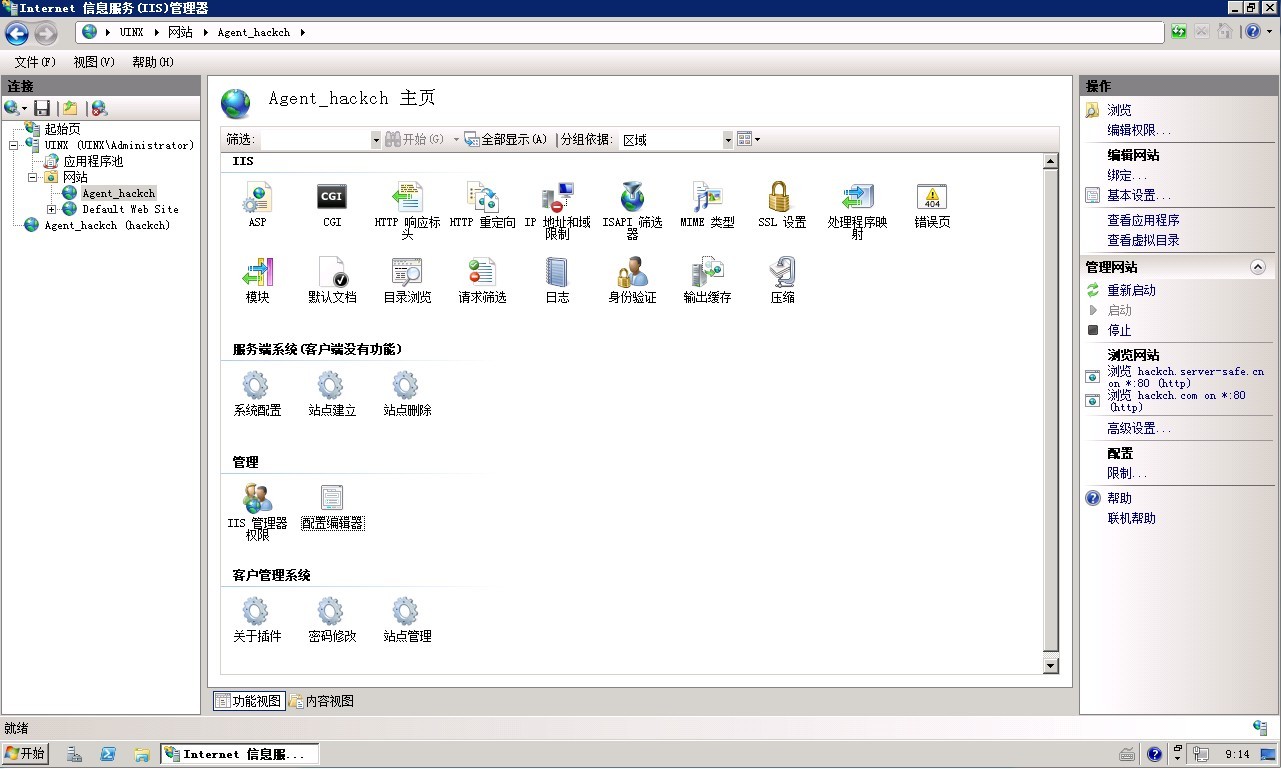Open 身份验证 feature icon
Screen dimensions: 1281x769
[x=632, y=272]
